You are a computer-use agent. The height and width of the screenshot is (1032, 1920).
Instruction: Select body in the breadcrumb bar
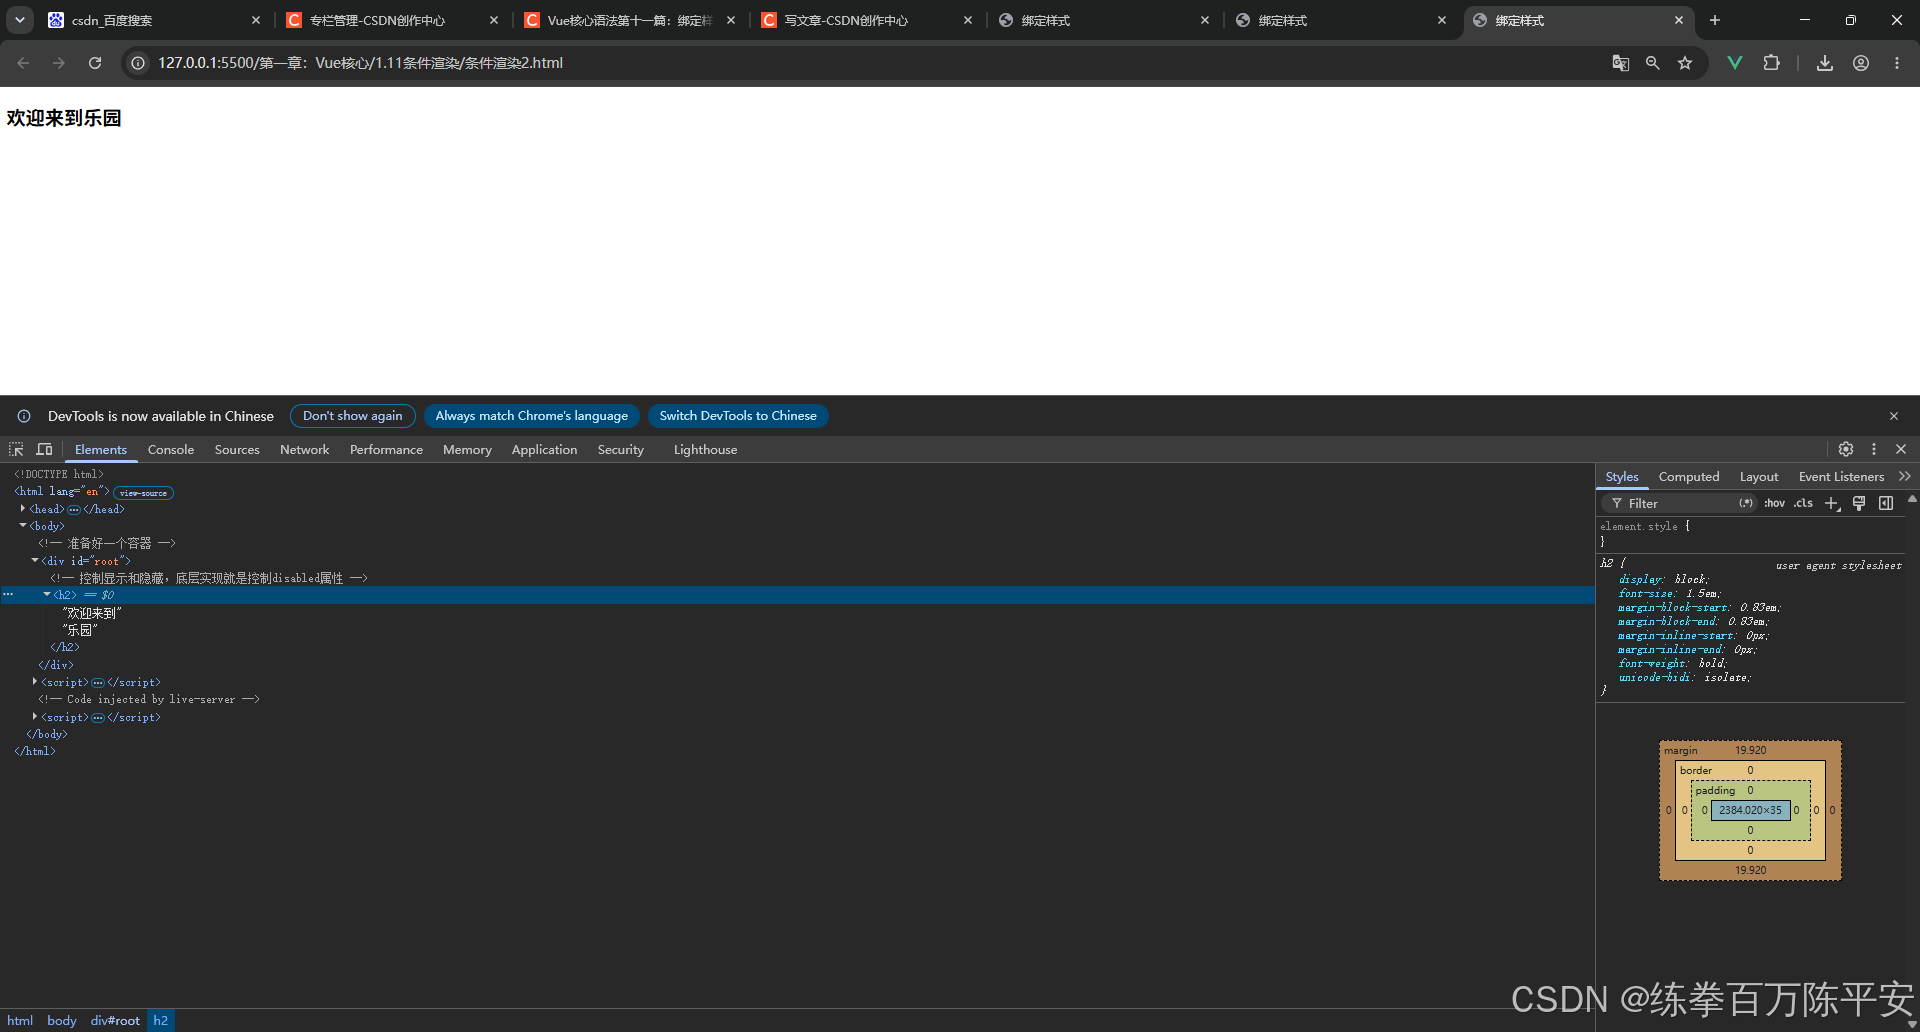[x=62, y=1021]
